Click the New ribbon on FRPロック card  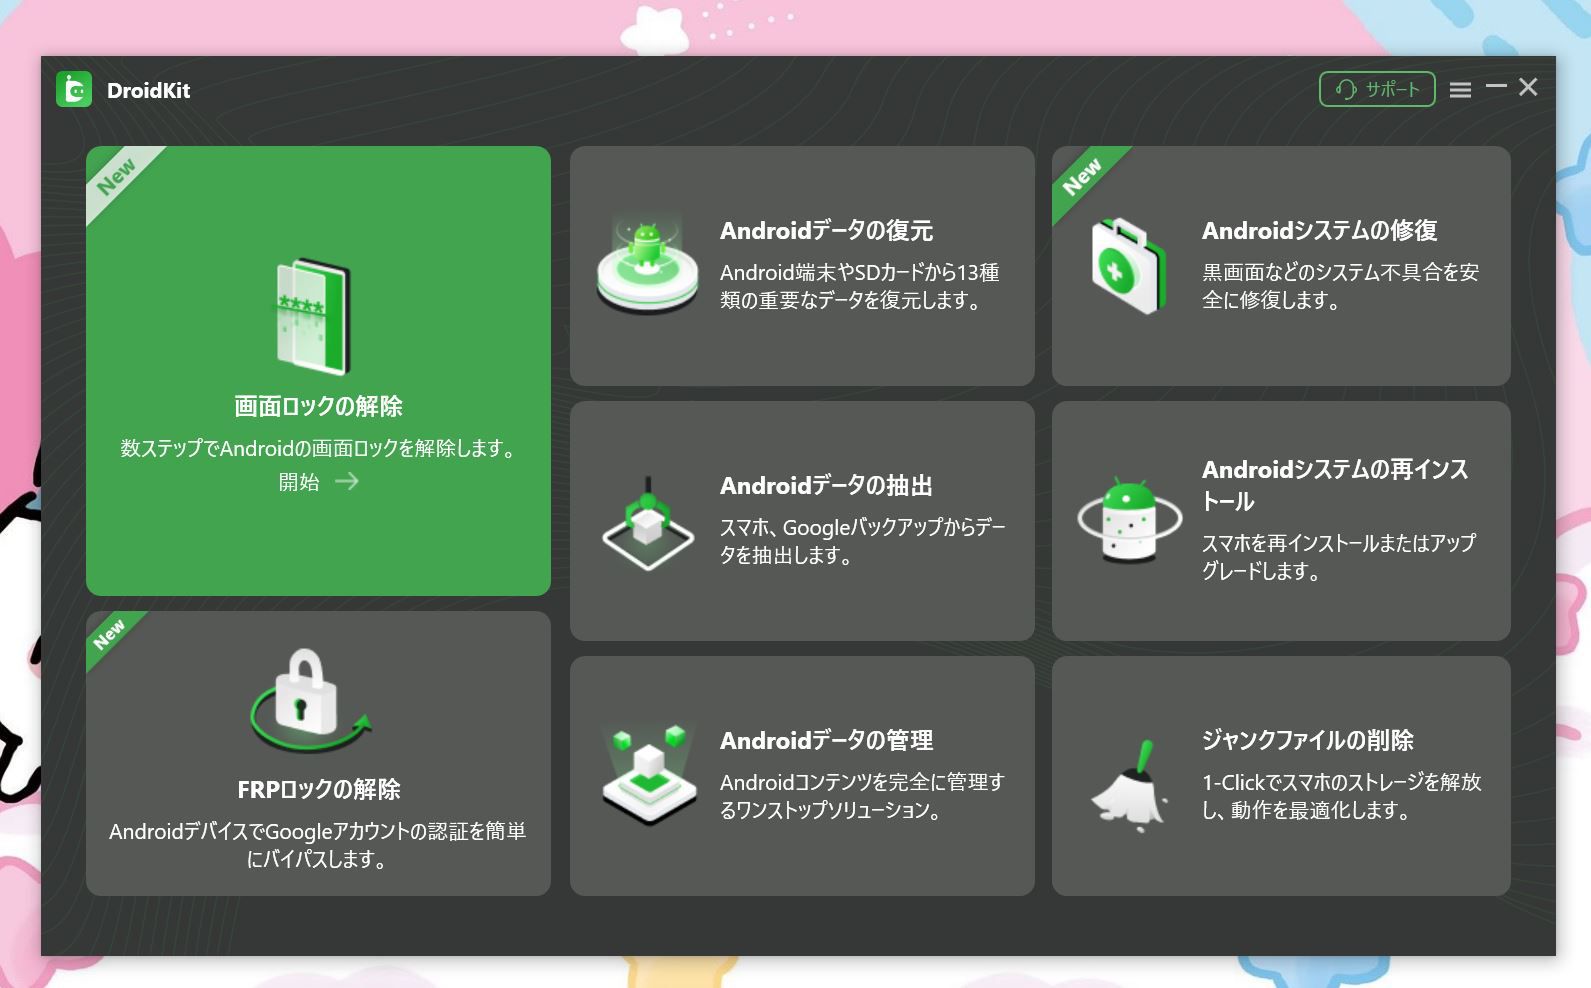click(109, 634)
